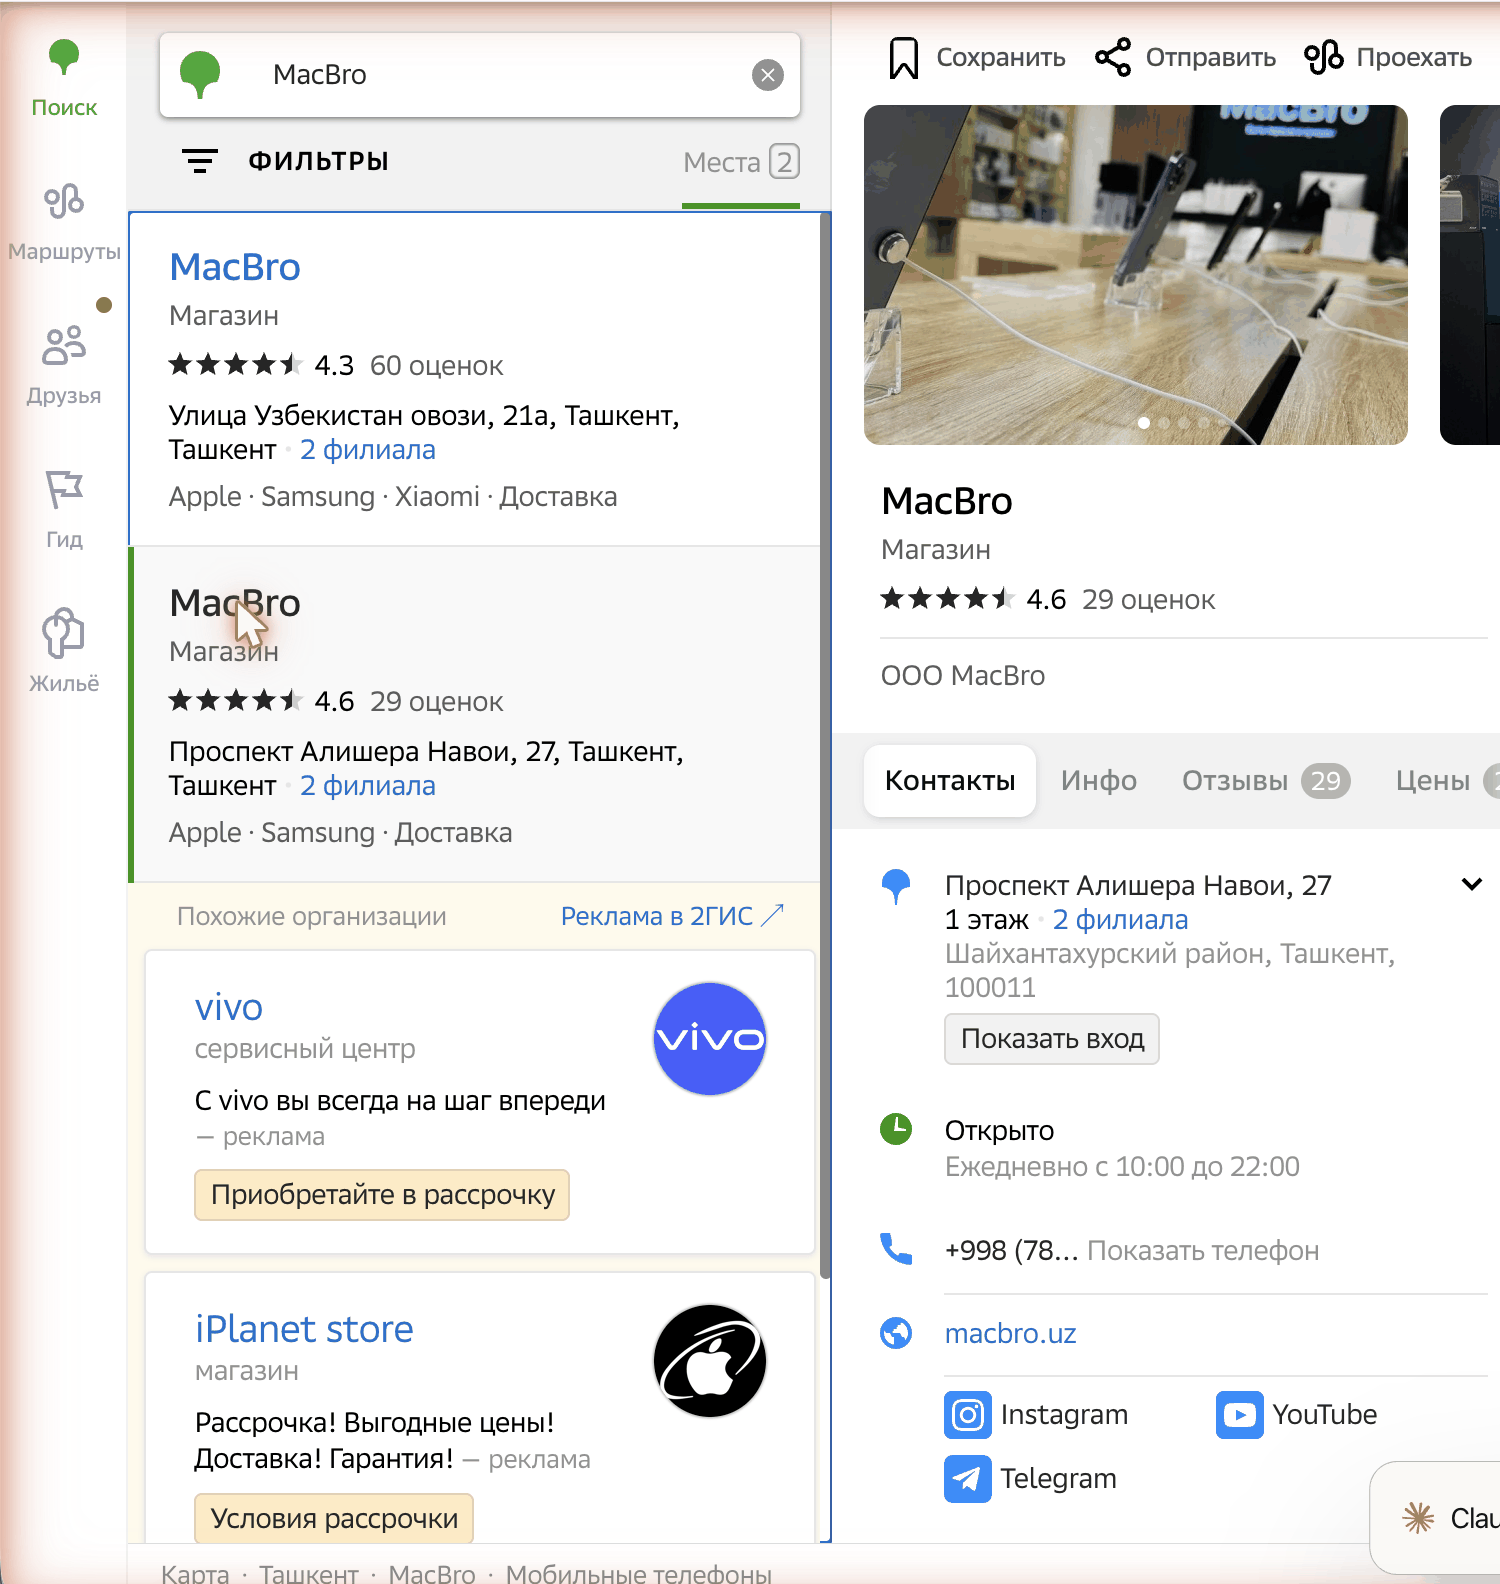The width and height of the screenshot is (1500, 1584).
Task: Open the Telegram icon
Action: 968,1479
